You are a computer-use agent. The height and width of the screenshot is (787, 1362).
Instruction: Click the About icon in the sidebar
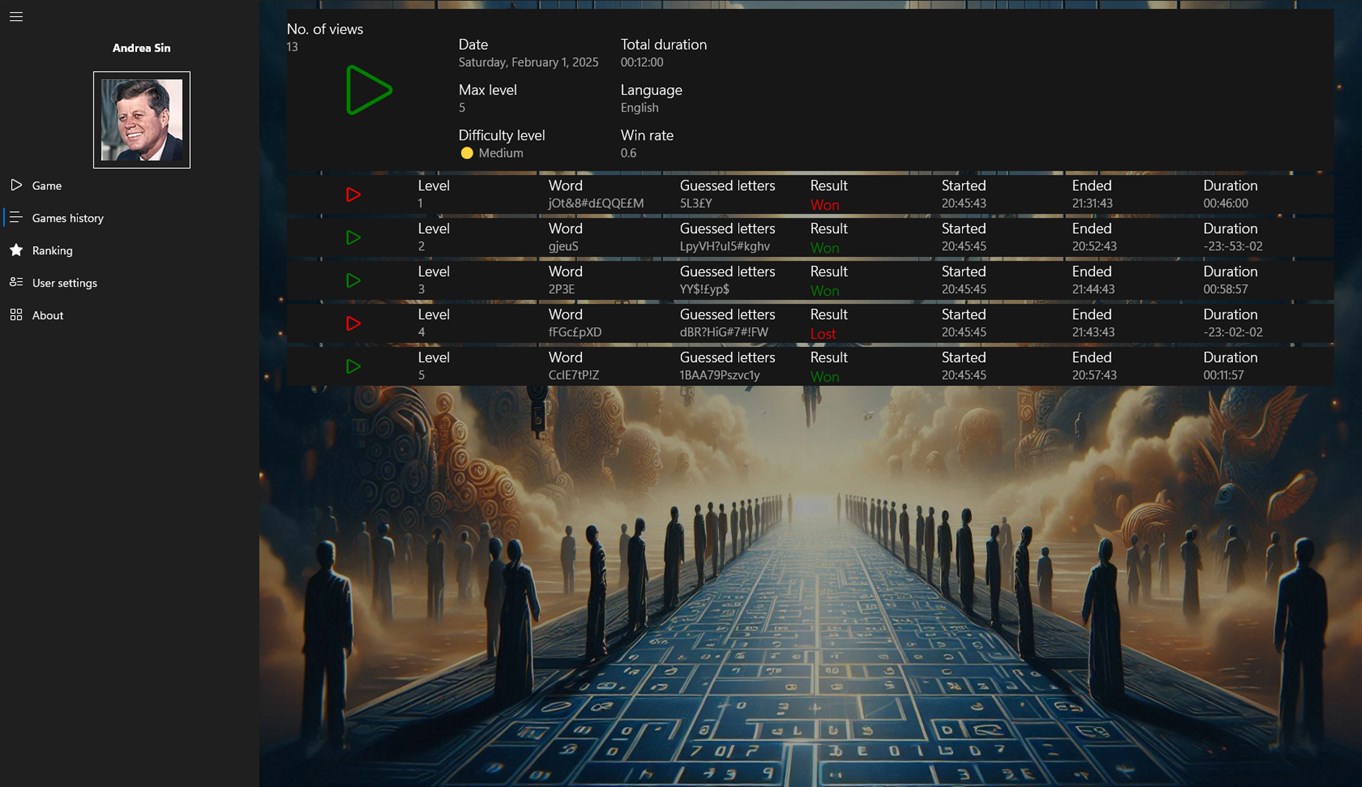pos(15,315)
